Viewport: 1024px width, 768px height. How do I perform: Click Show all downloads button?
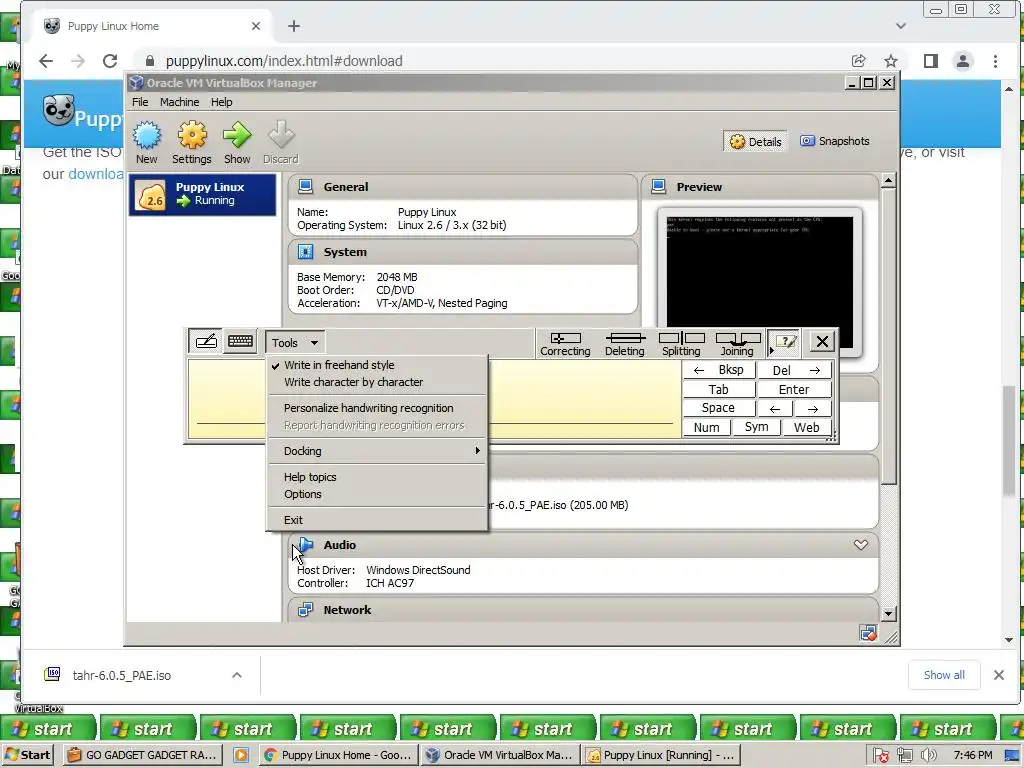pyautogui.click(x=944, y=675)
